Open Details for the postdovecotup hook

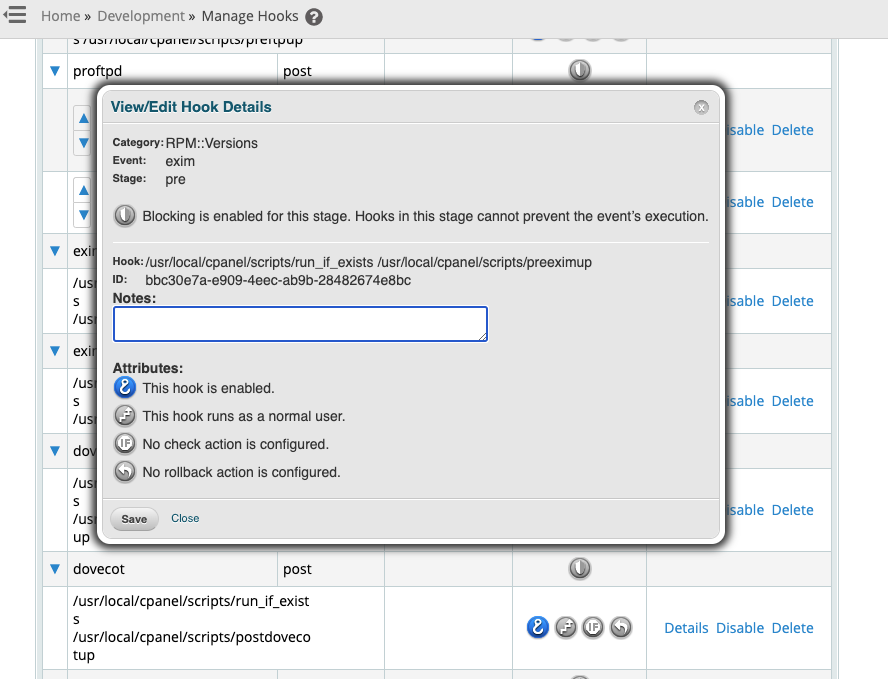pos(686,628)
